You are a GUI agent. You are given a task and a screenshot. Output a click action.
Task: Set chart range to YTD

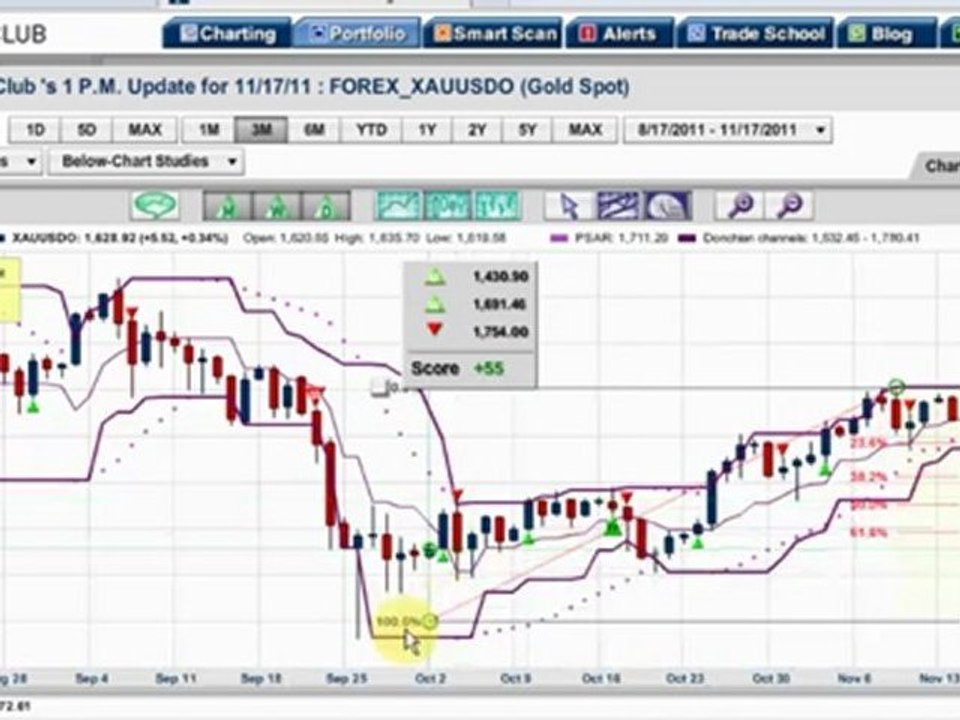click(x=372, y=130)
